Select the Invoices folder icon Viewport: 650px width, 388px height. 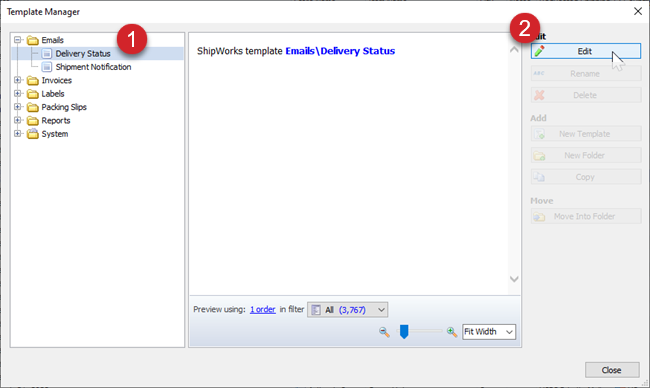tap(33, 80)
